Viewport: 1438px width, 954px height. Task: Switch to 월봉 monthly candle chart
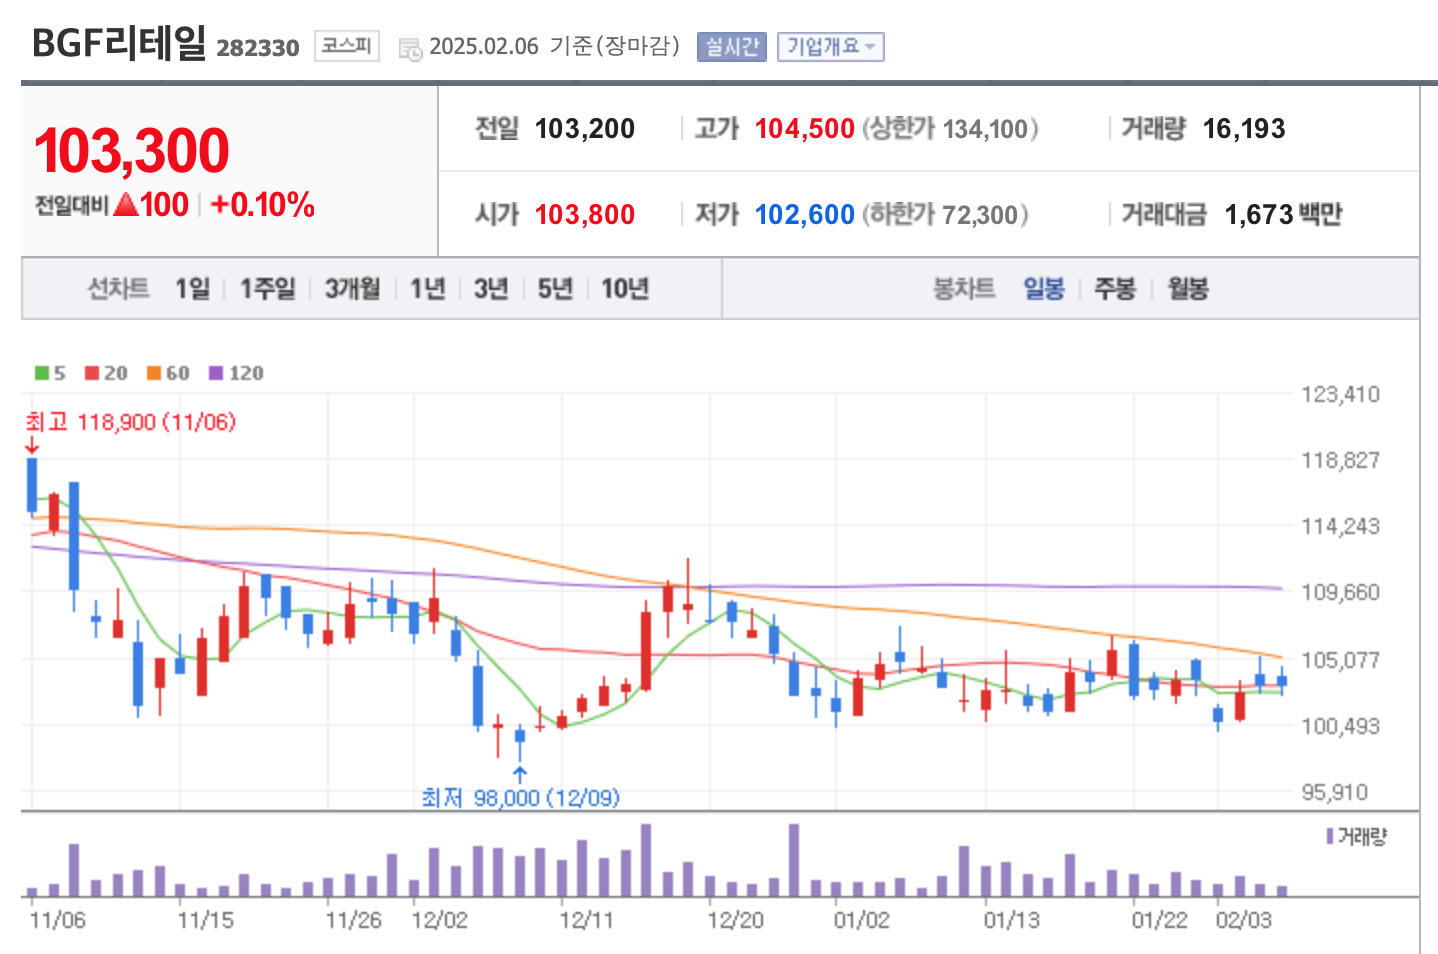pyautogui.click(x=1188, y=289)
